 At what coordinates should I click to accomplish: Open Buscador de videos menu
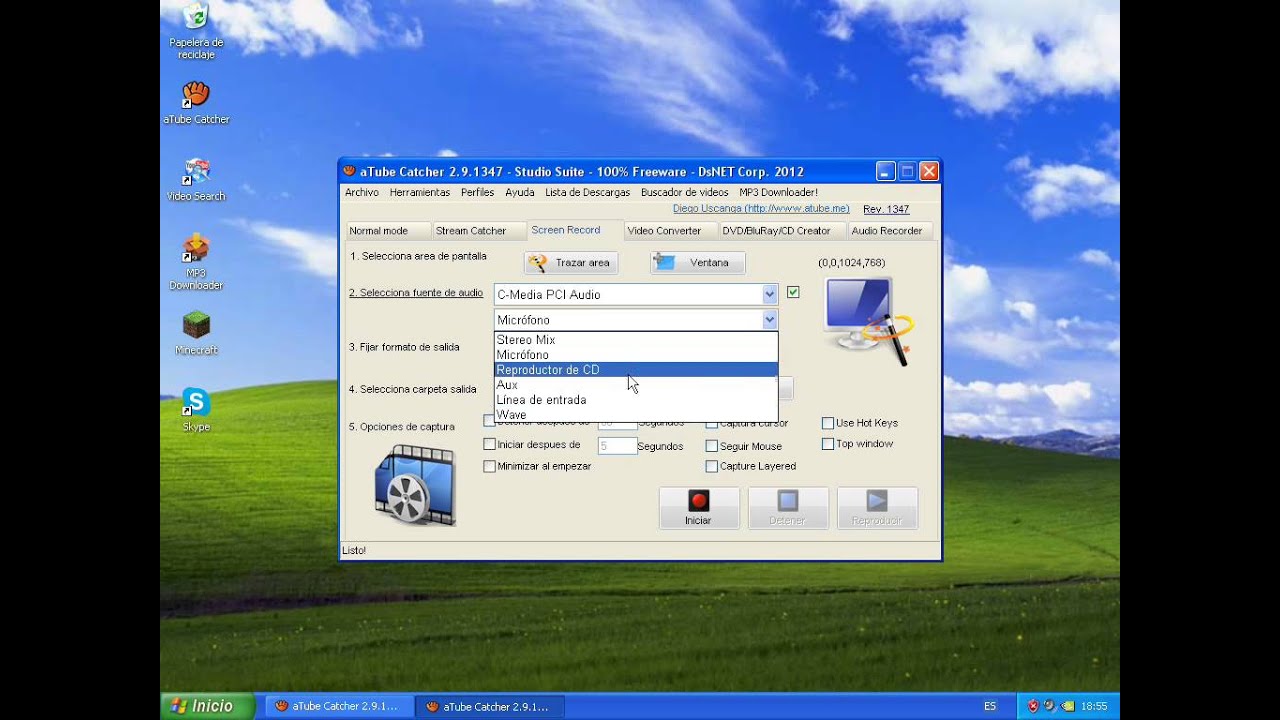(x=685, y=192)
